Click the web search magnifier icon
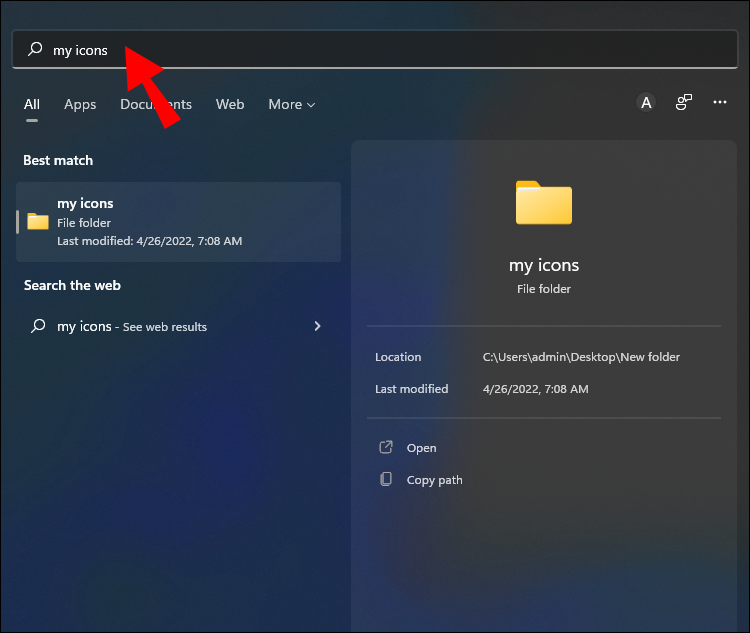The width and height of the screenshot is (750, 633). click(x=38, y=326)
